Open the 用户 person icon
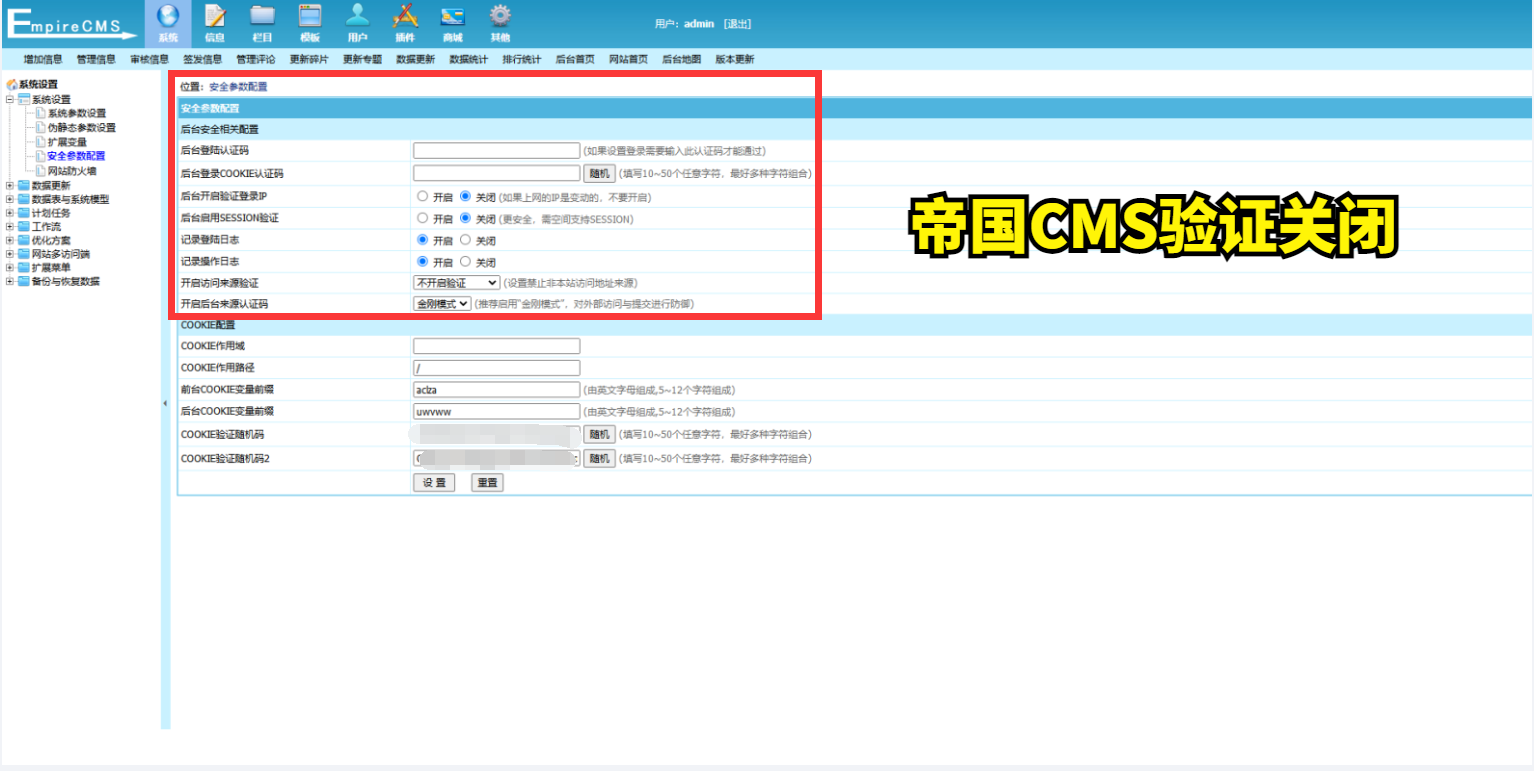This screenshot has height=771, width=1534. (357, 16)
